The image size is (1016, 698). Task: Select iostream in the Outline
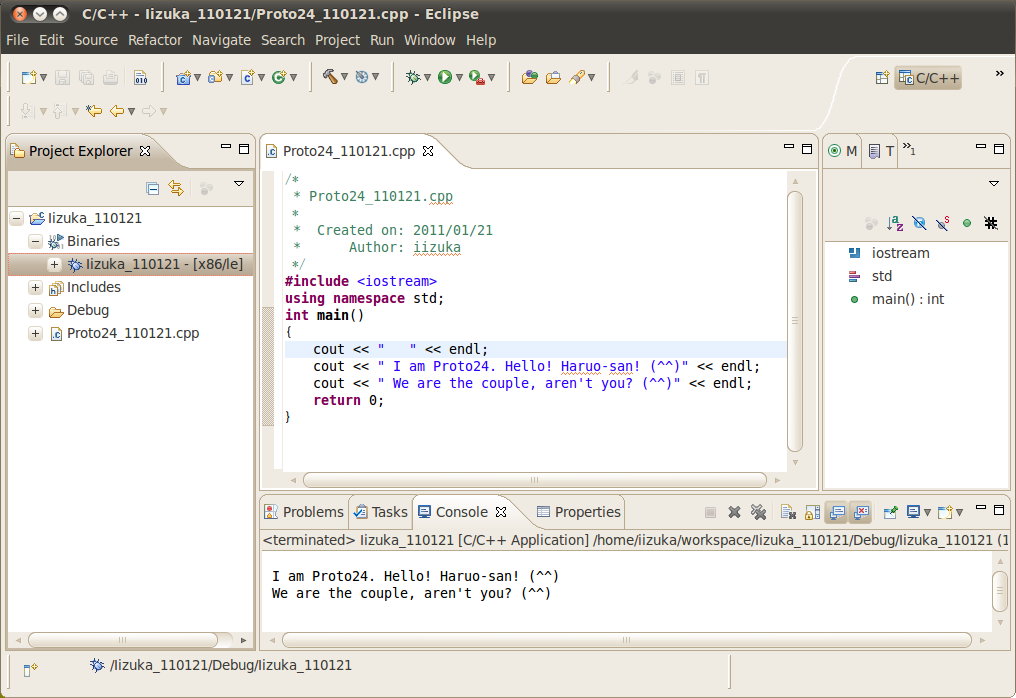(900, 253)
